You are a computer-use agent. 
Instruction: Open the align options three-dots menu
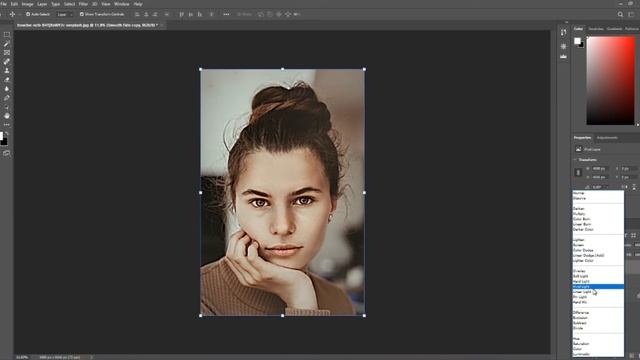pyautogui.click(x=226, y=14)
